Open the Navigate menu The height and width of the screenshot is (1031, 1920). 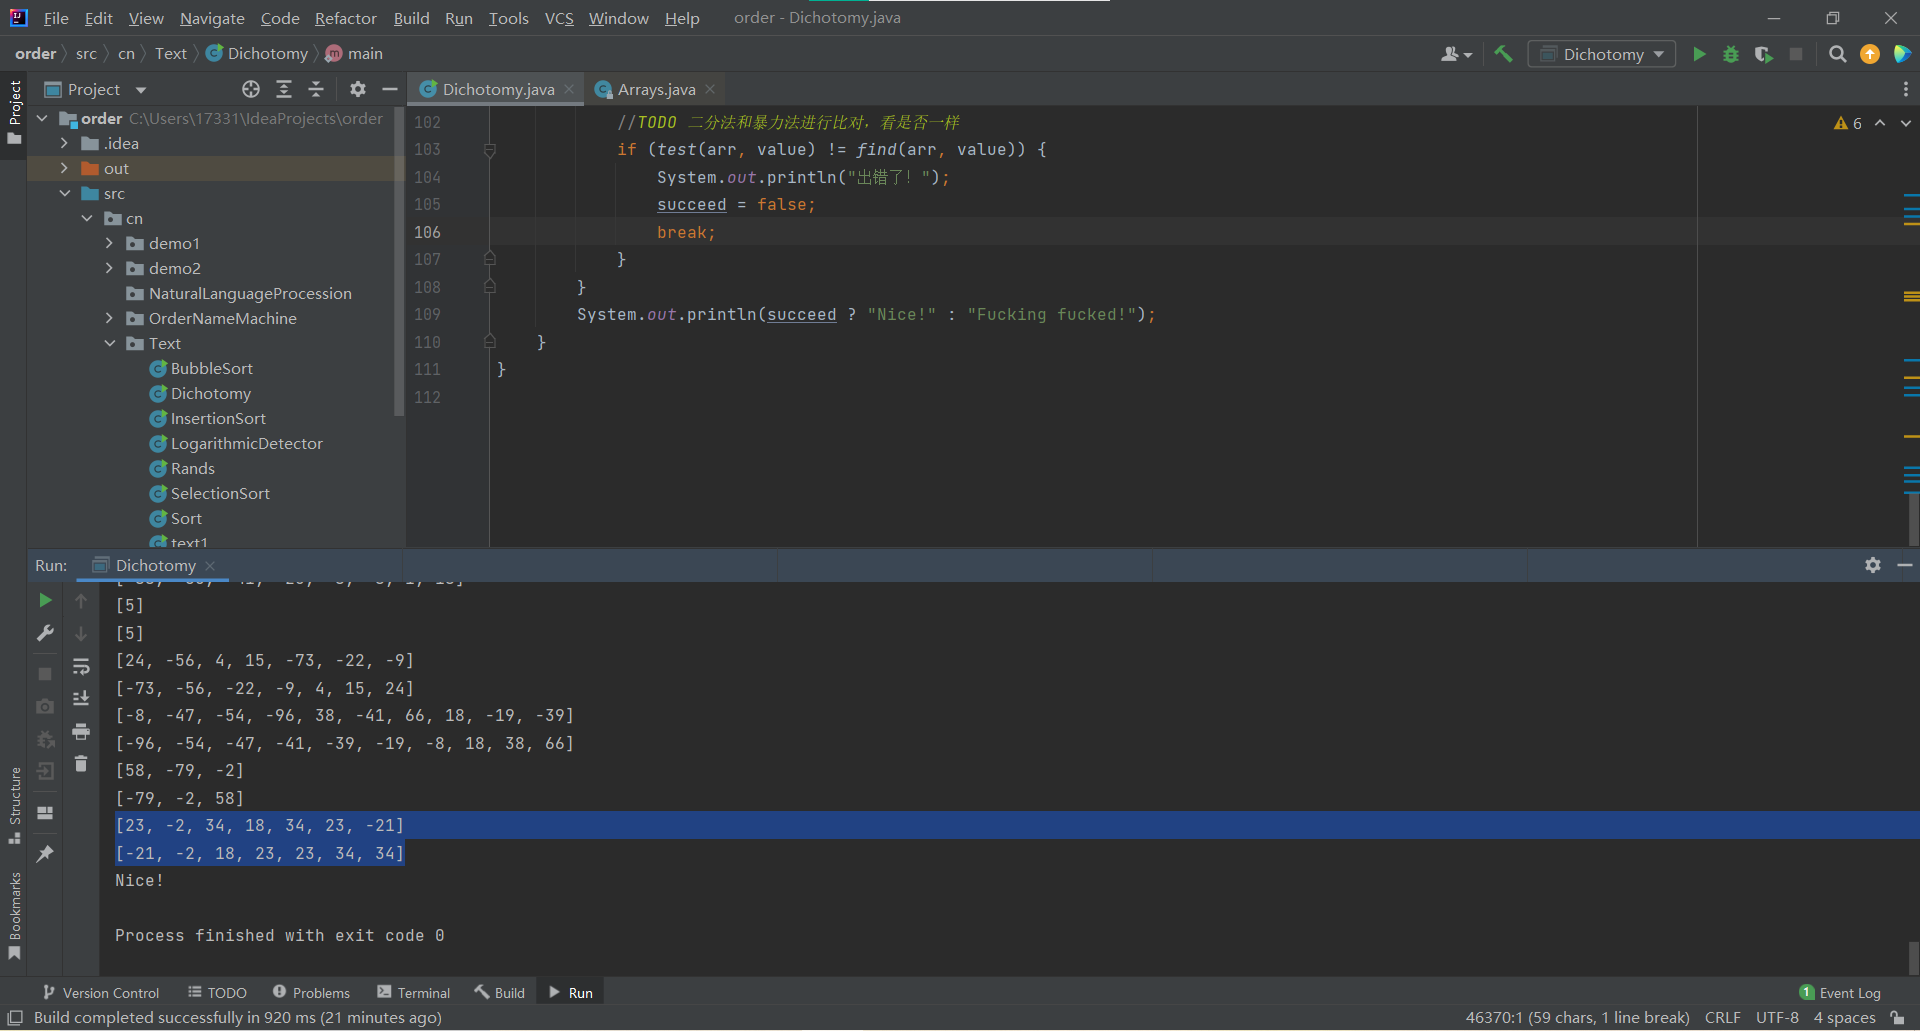click(x=212, y=18)
